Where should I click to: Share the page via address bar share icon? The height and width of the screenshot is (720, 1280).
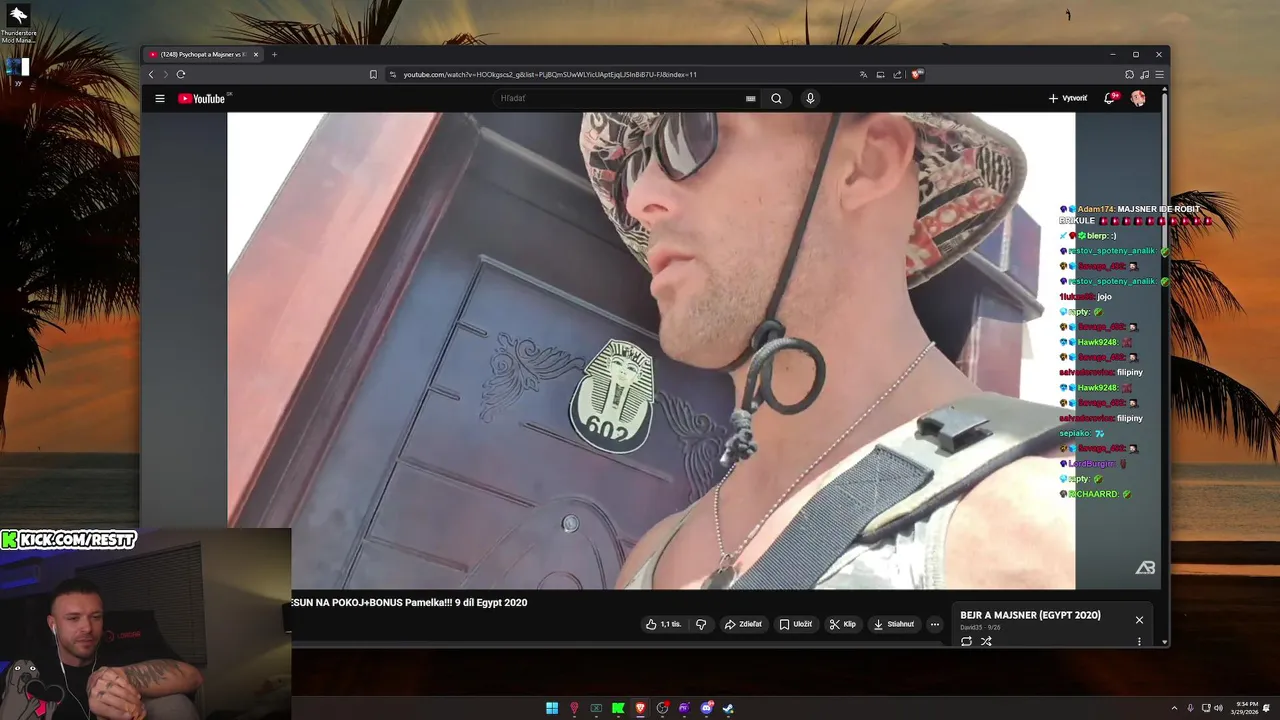coord(897,74)
